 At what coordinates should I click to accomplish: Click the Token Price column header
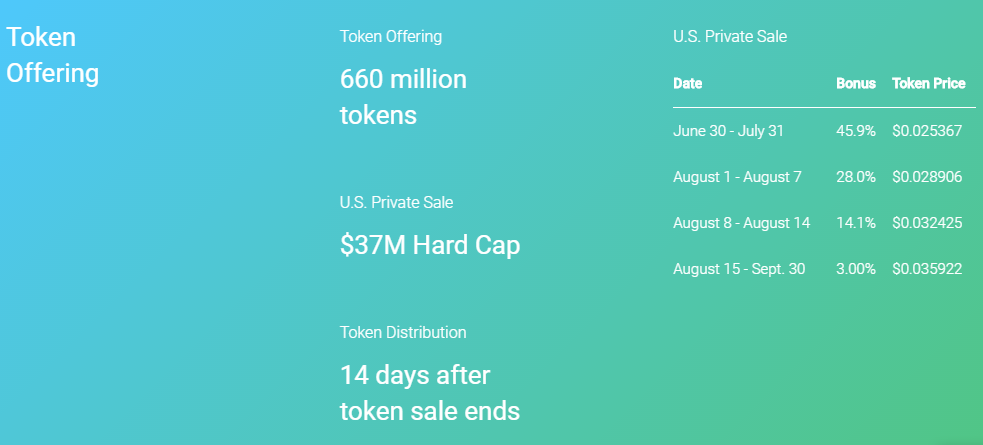[x=928, y=83]
